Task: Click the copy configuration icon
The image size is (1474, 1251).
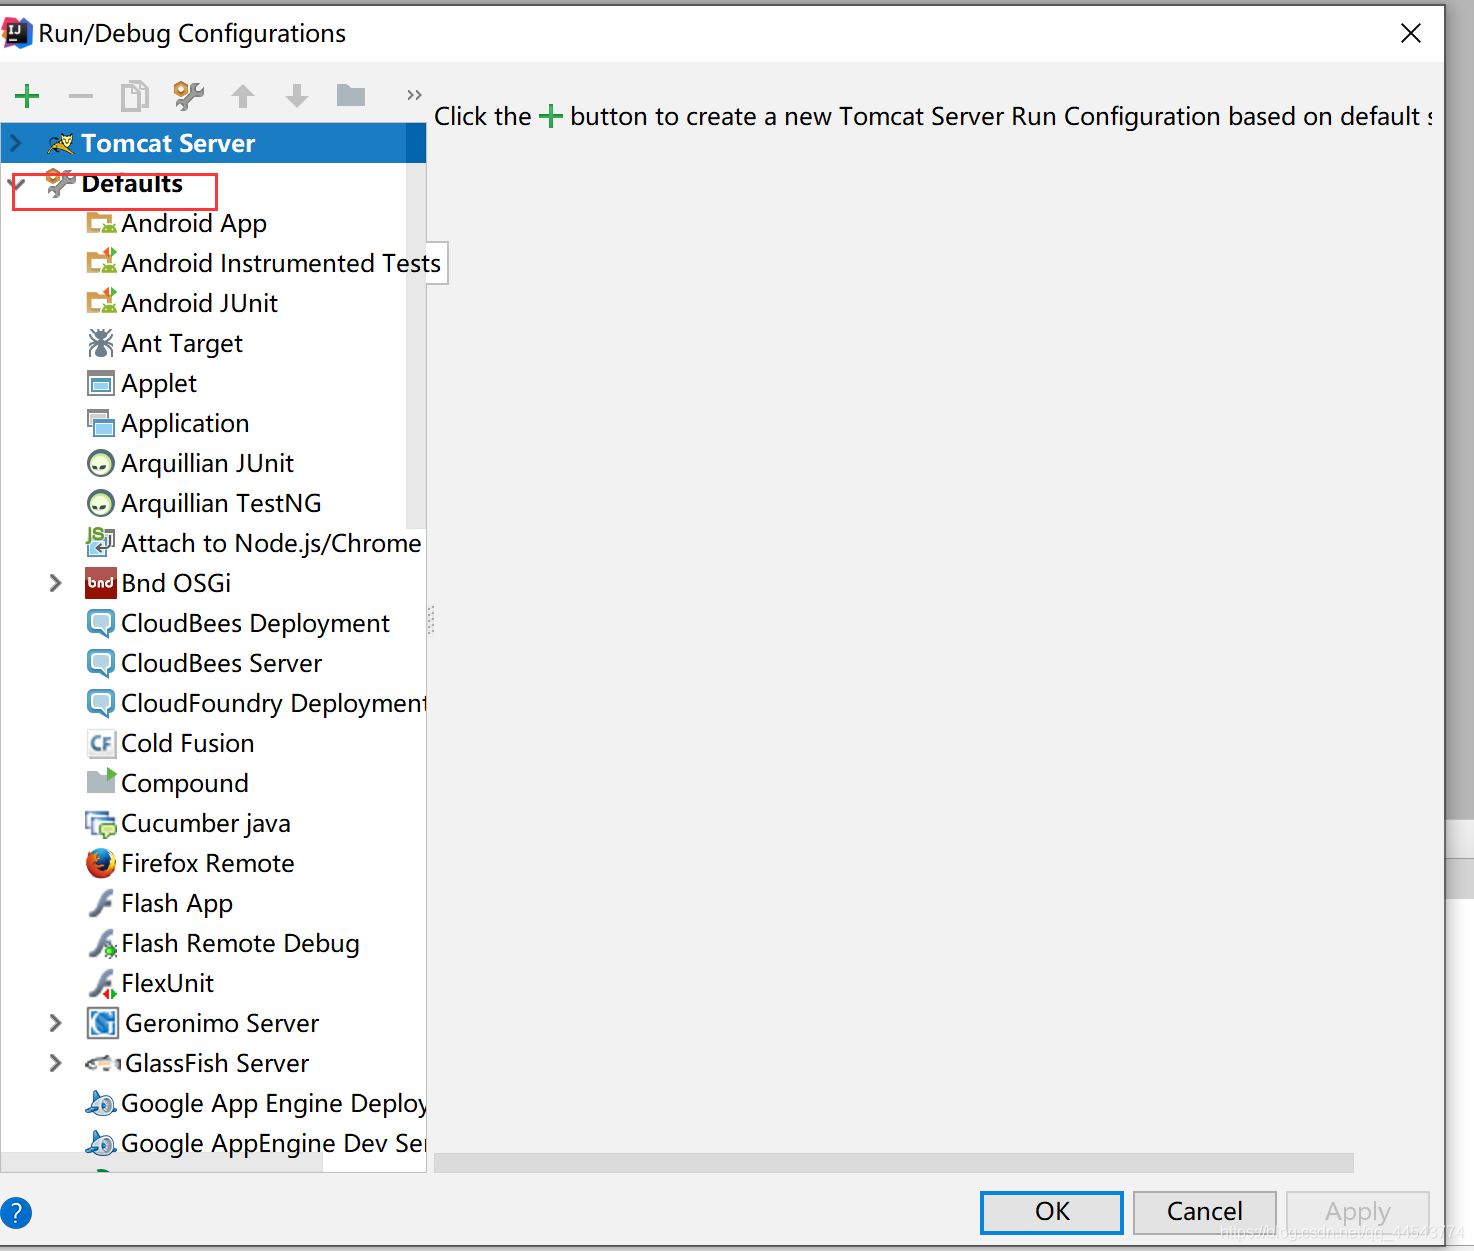Action: pos(135,96)
